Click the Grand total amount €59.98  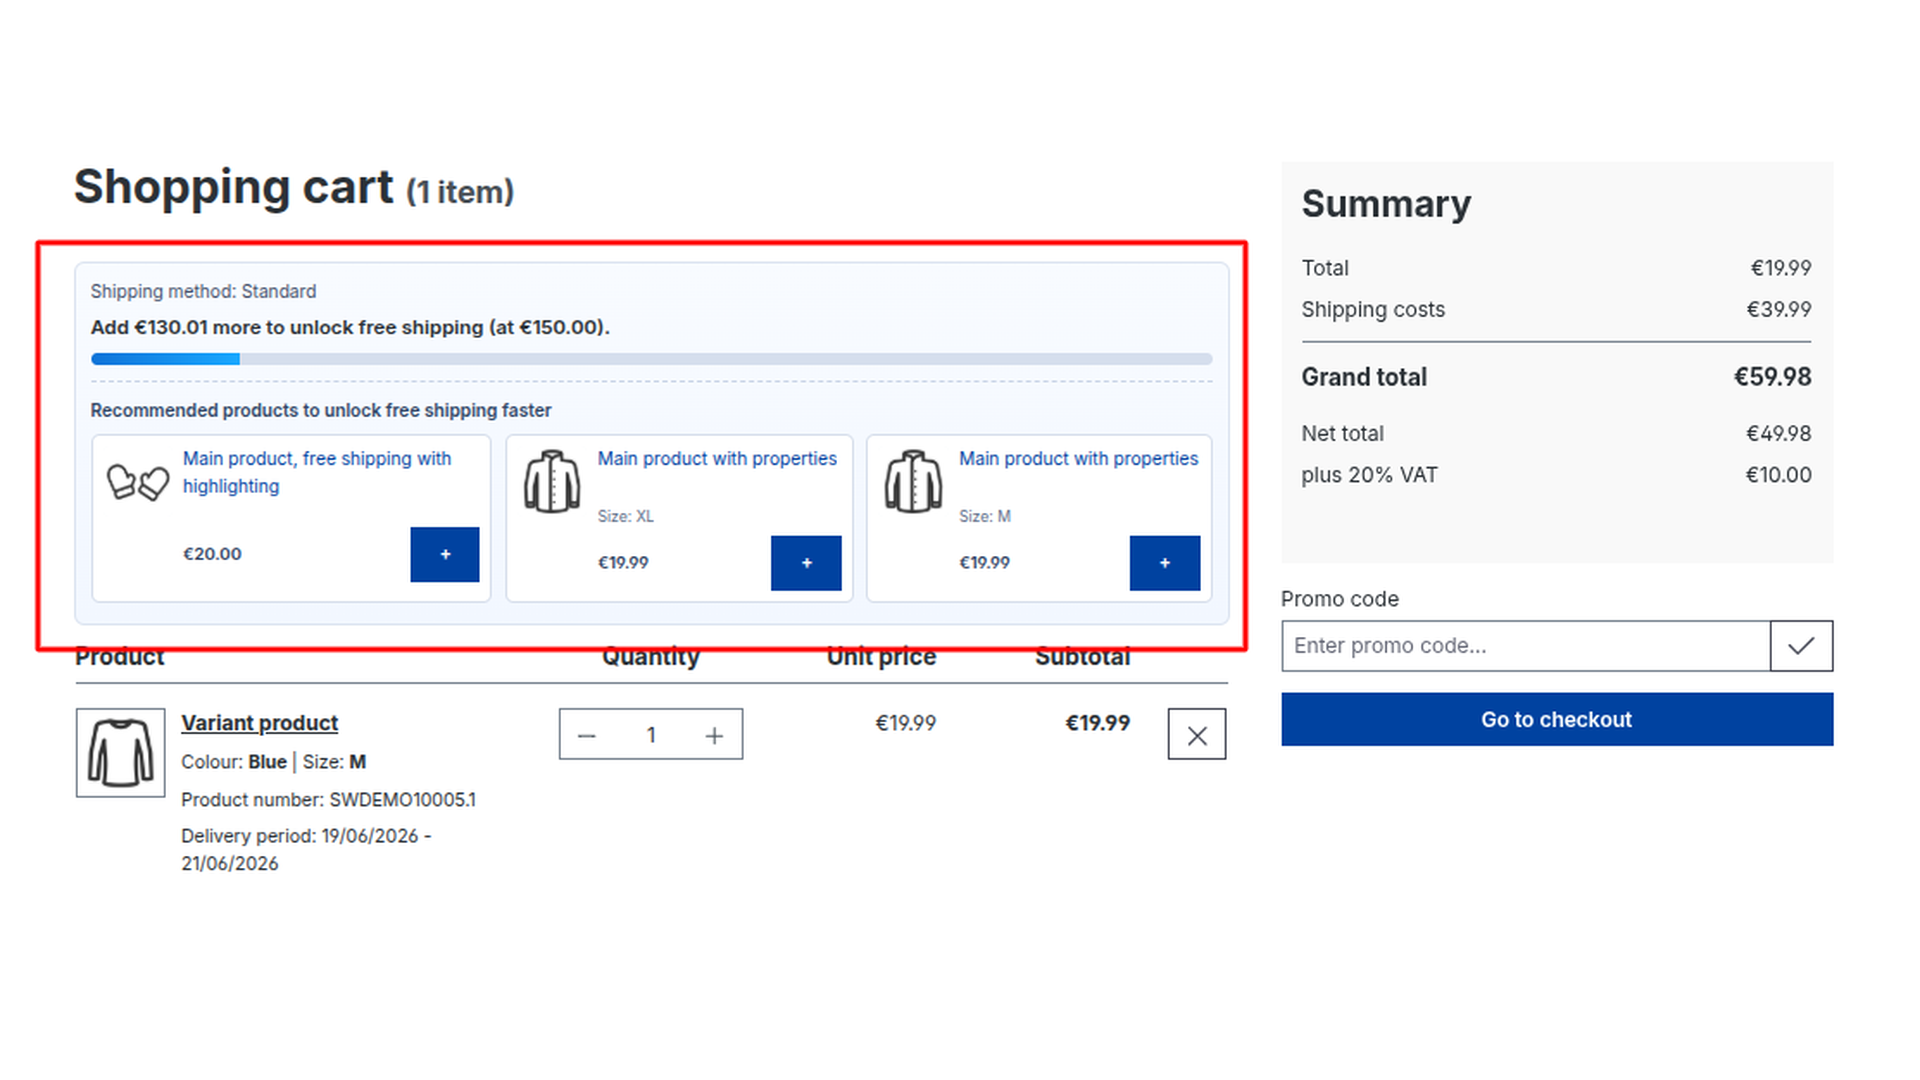(1772, 377)
